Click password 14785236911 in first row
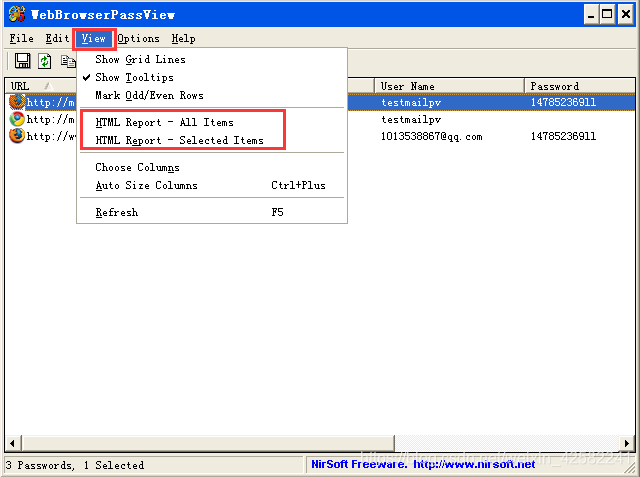This screenshot has width=640, height=477. pos(563,102)
